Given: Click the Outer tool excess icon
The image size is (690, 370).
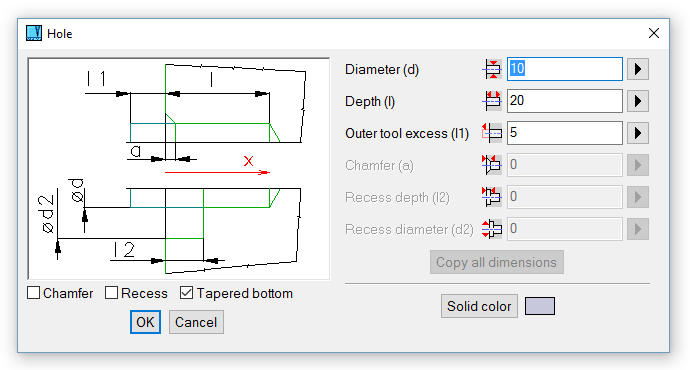Looking at the screenshot, I should coord(492,133).
